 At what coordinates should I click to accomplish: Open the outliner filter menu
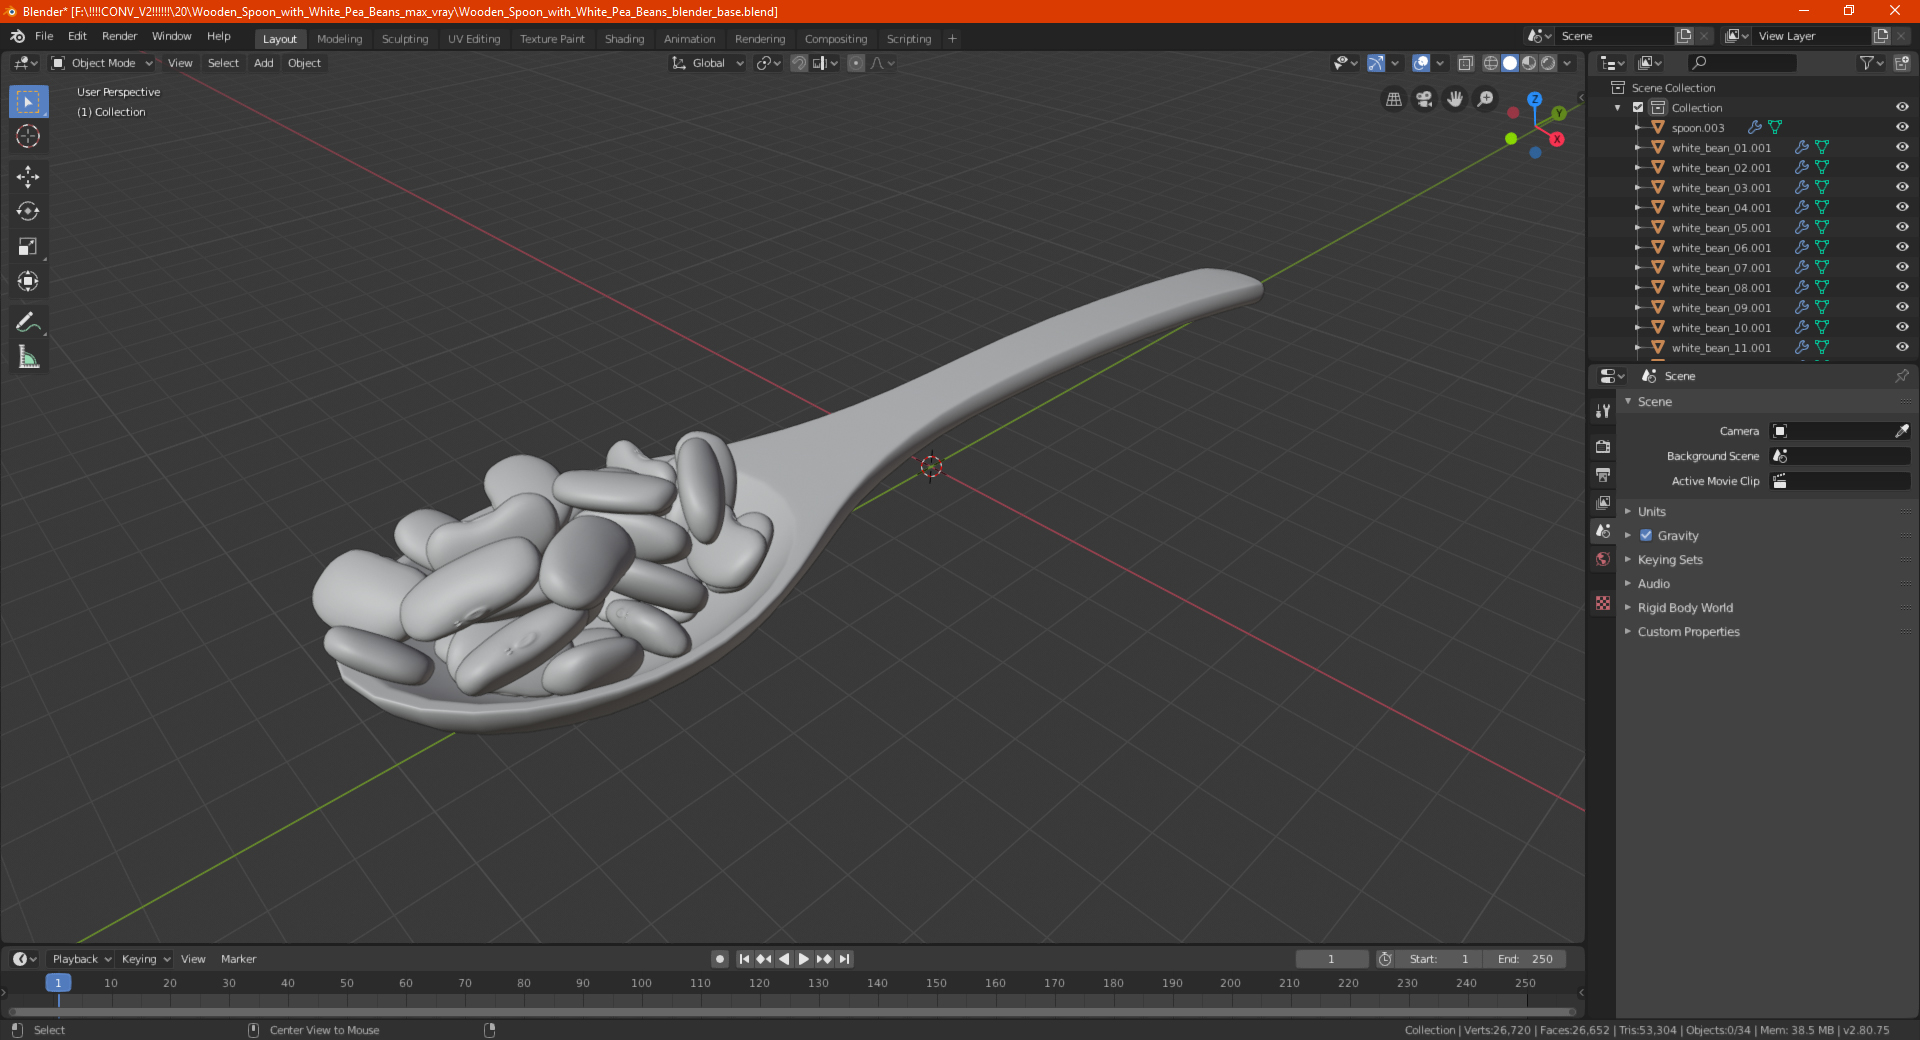click(x=1871, y=63)
